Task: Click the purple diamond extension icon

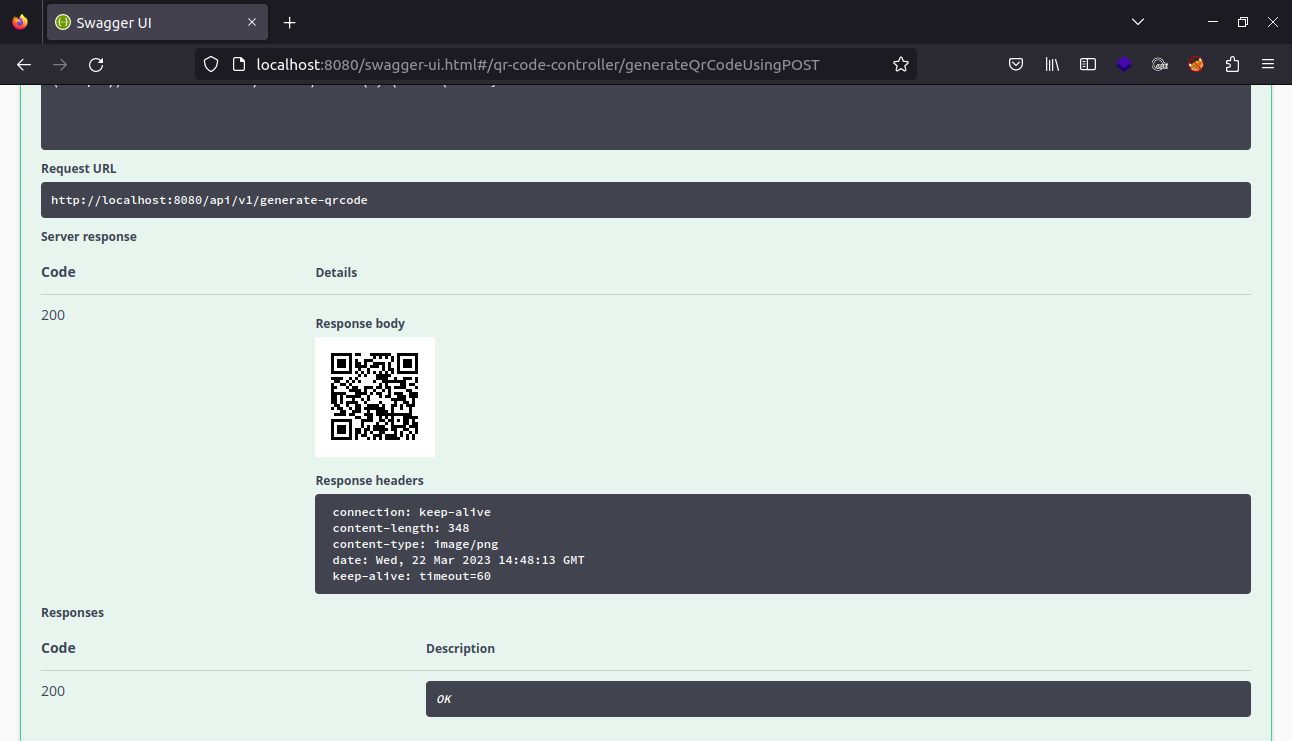Action: pyautogui.click(x=1124, y=64)
